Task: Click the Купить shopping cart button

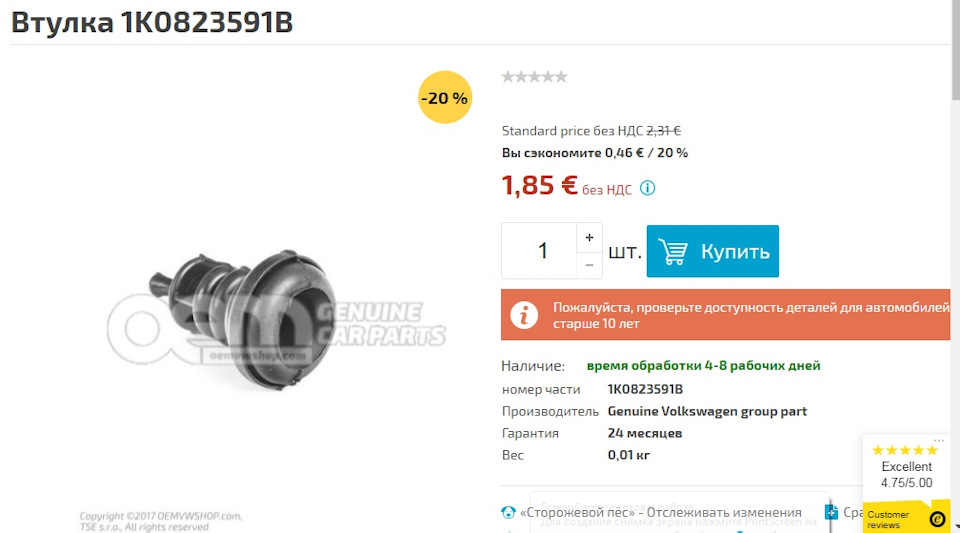Action: (713, 251)
